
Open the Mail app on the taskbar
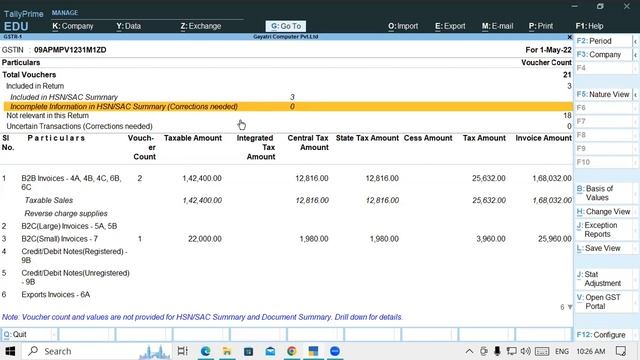click(270, 351)
